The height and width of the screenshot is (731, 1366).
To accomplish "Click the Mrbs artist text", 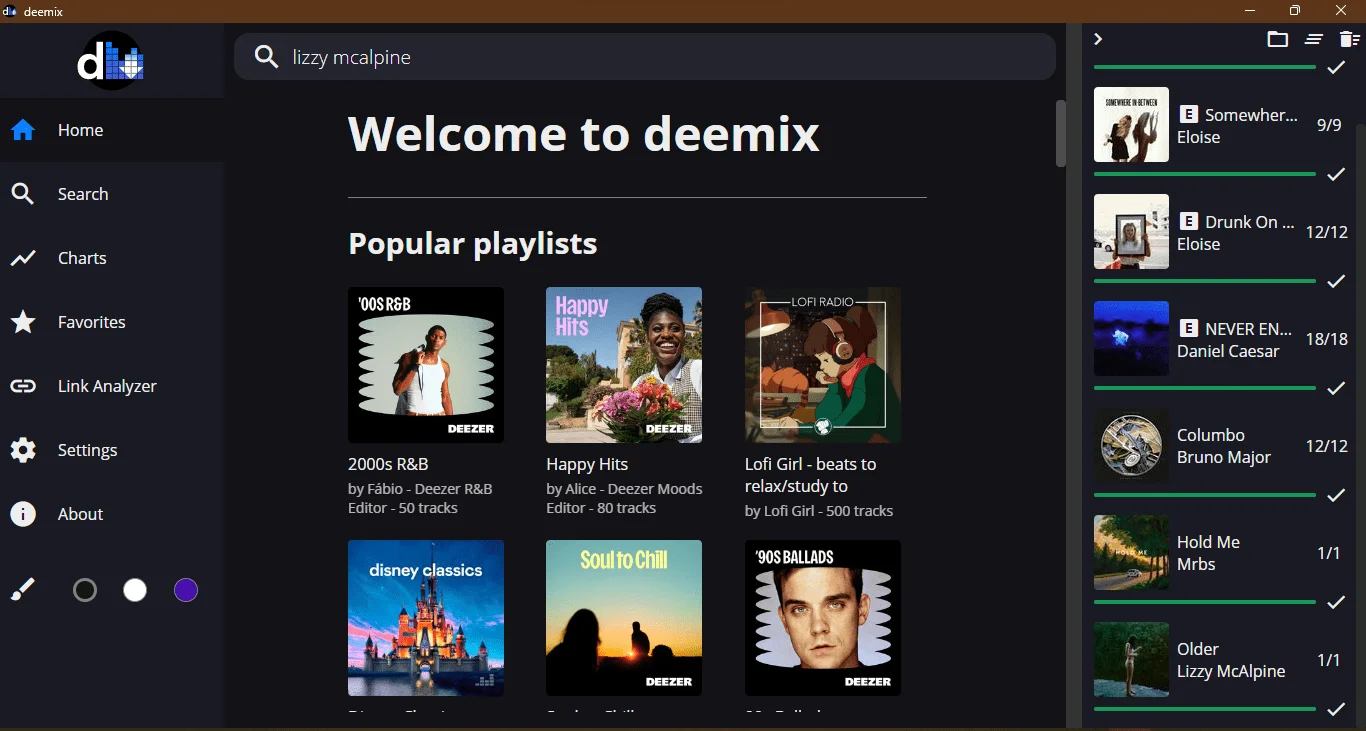I will click(x=1196, y=564).
